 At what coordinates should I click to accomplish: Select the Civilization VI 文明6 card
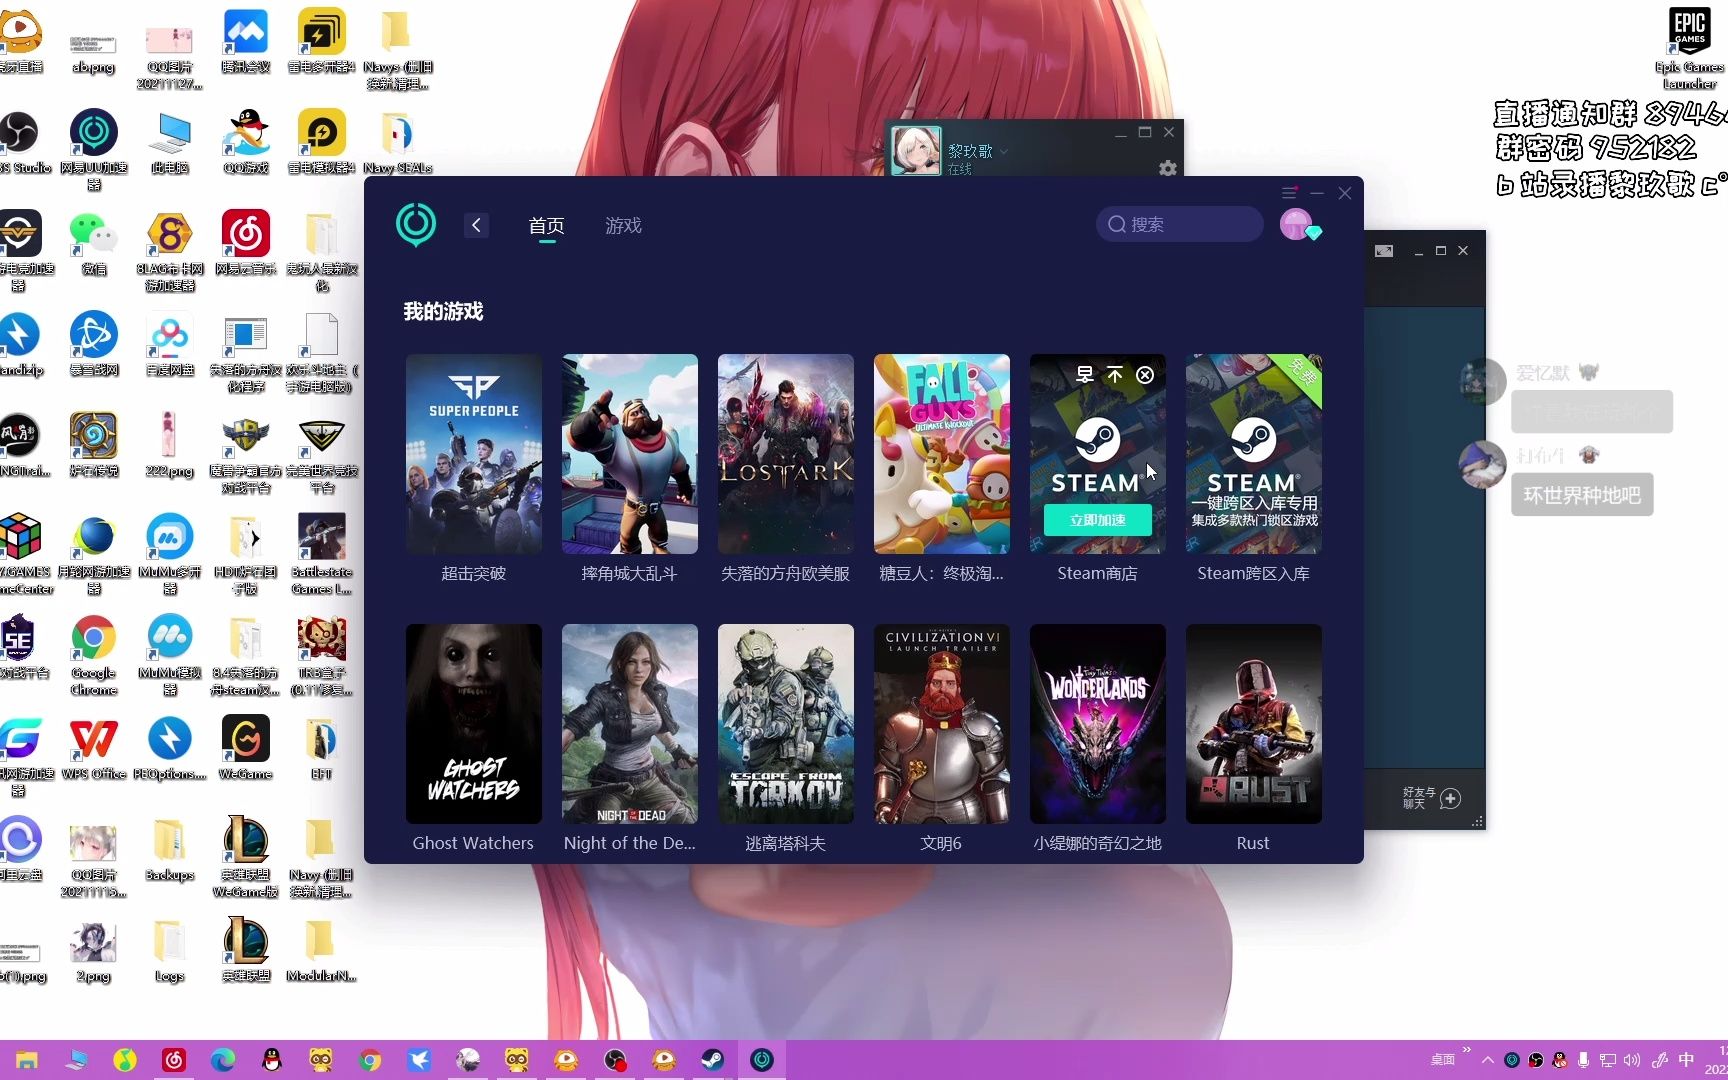coord(942,724)
